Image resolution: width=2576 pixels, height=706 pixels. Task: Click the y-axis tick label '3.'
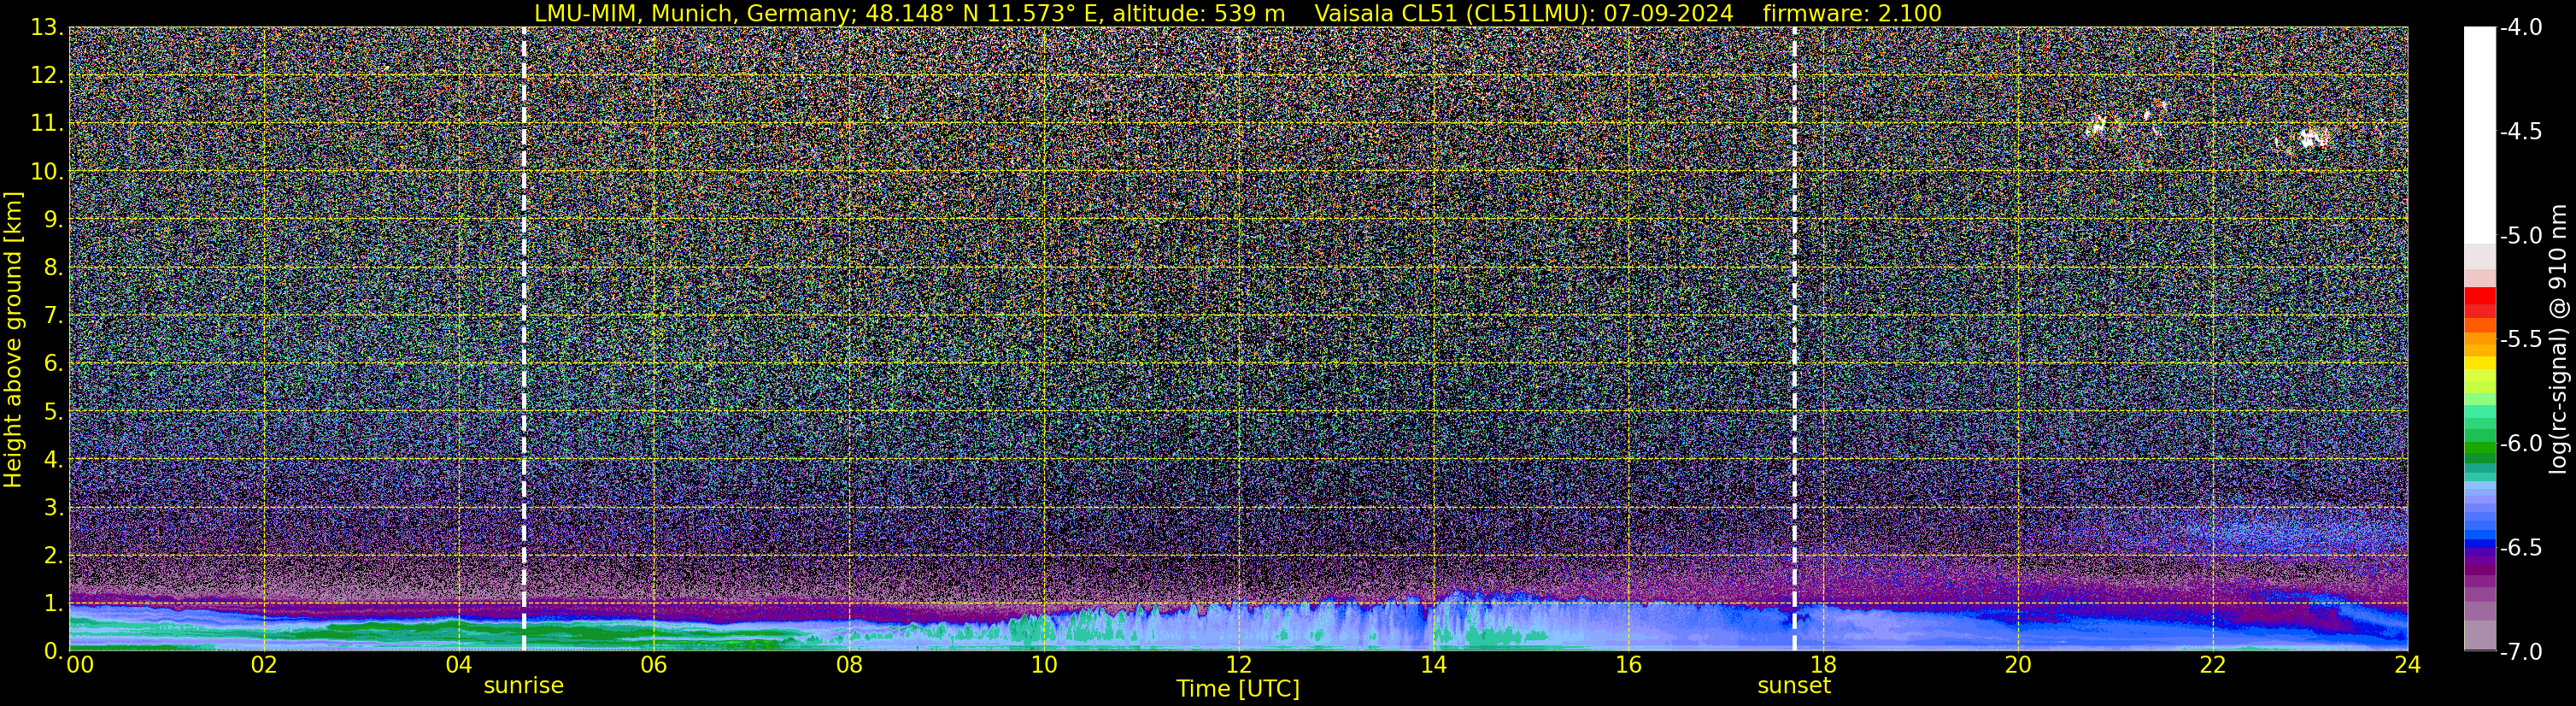pyautogui.click(x=53, y=508)
